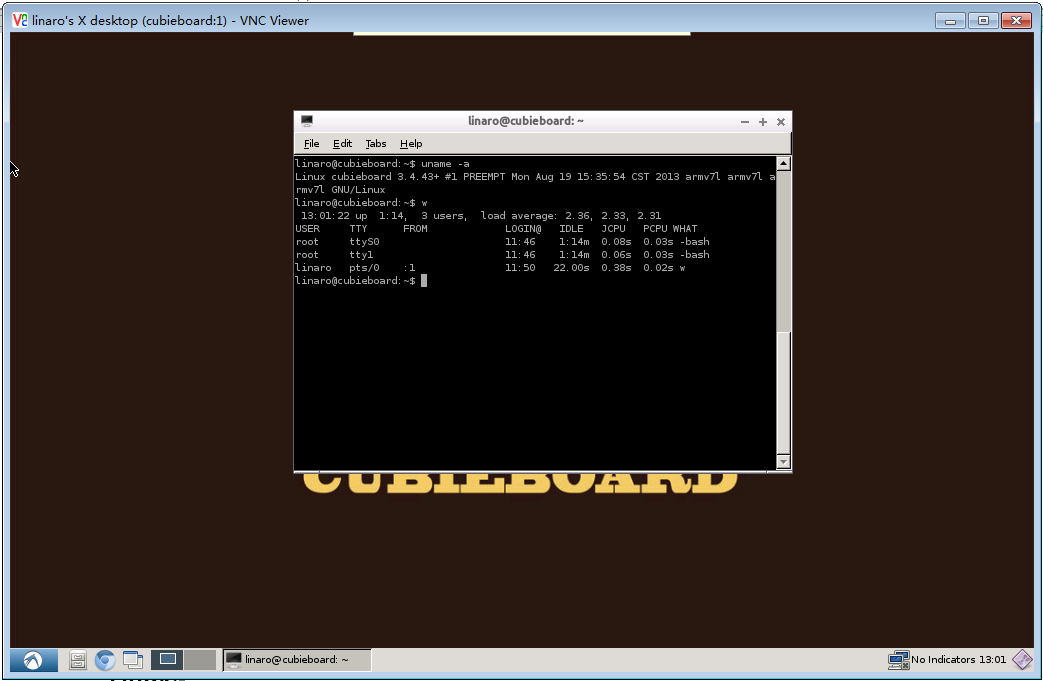Switch to the second workspace in the pager

pos(200,659)
